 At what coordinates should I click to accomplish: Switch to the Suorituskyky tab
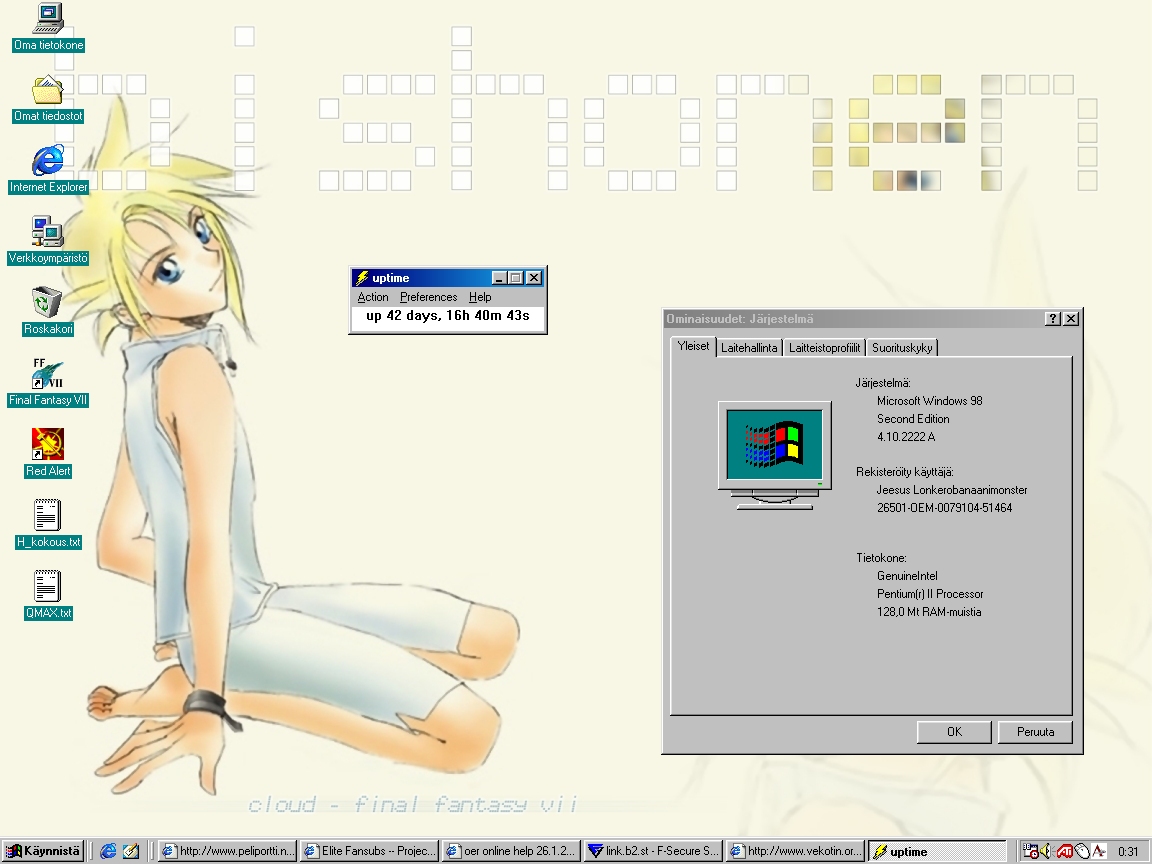(x=902, y=348)
